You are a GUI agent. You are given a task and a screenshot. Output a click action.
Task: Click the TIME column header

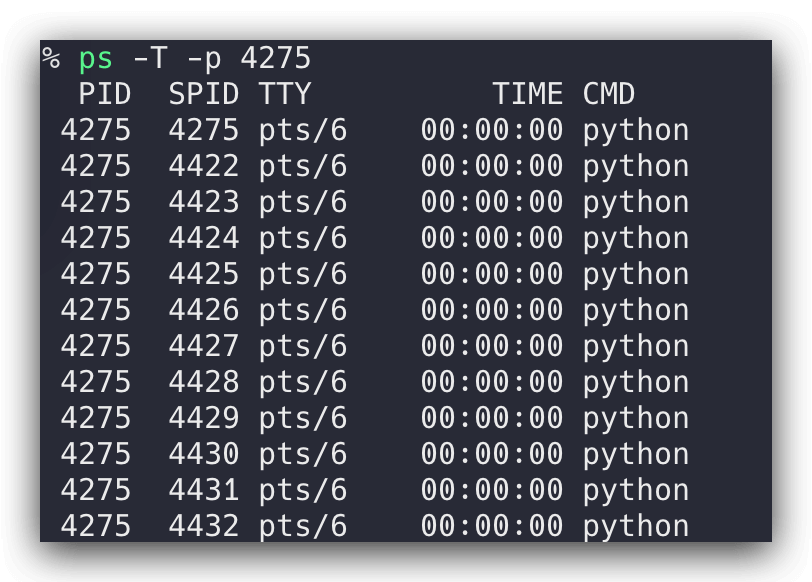click(527, 95)
